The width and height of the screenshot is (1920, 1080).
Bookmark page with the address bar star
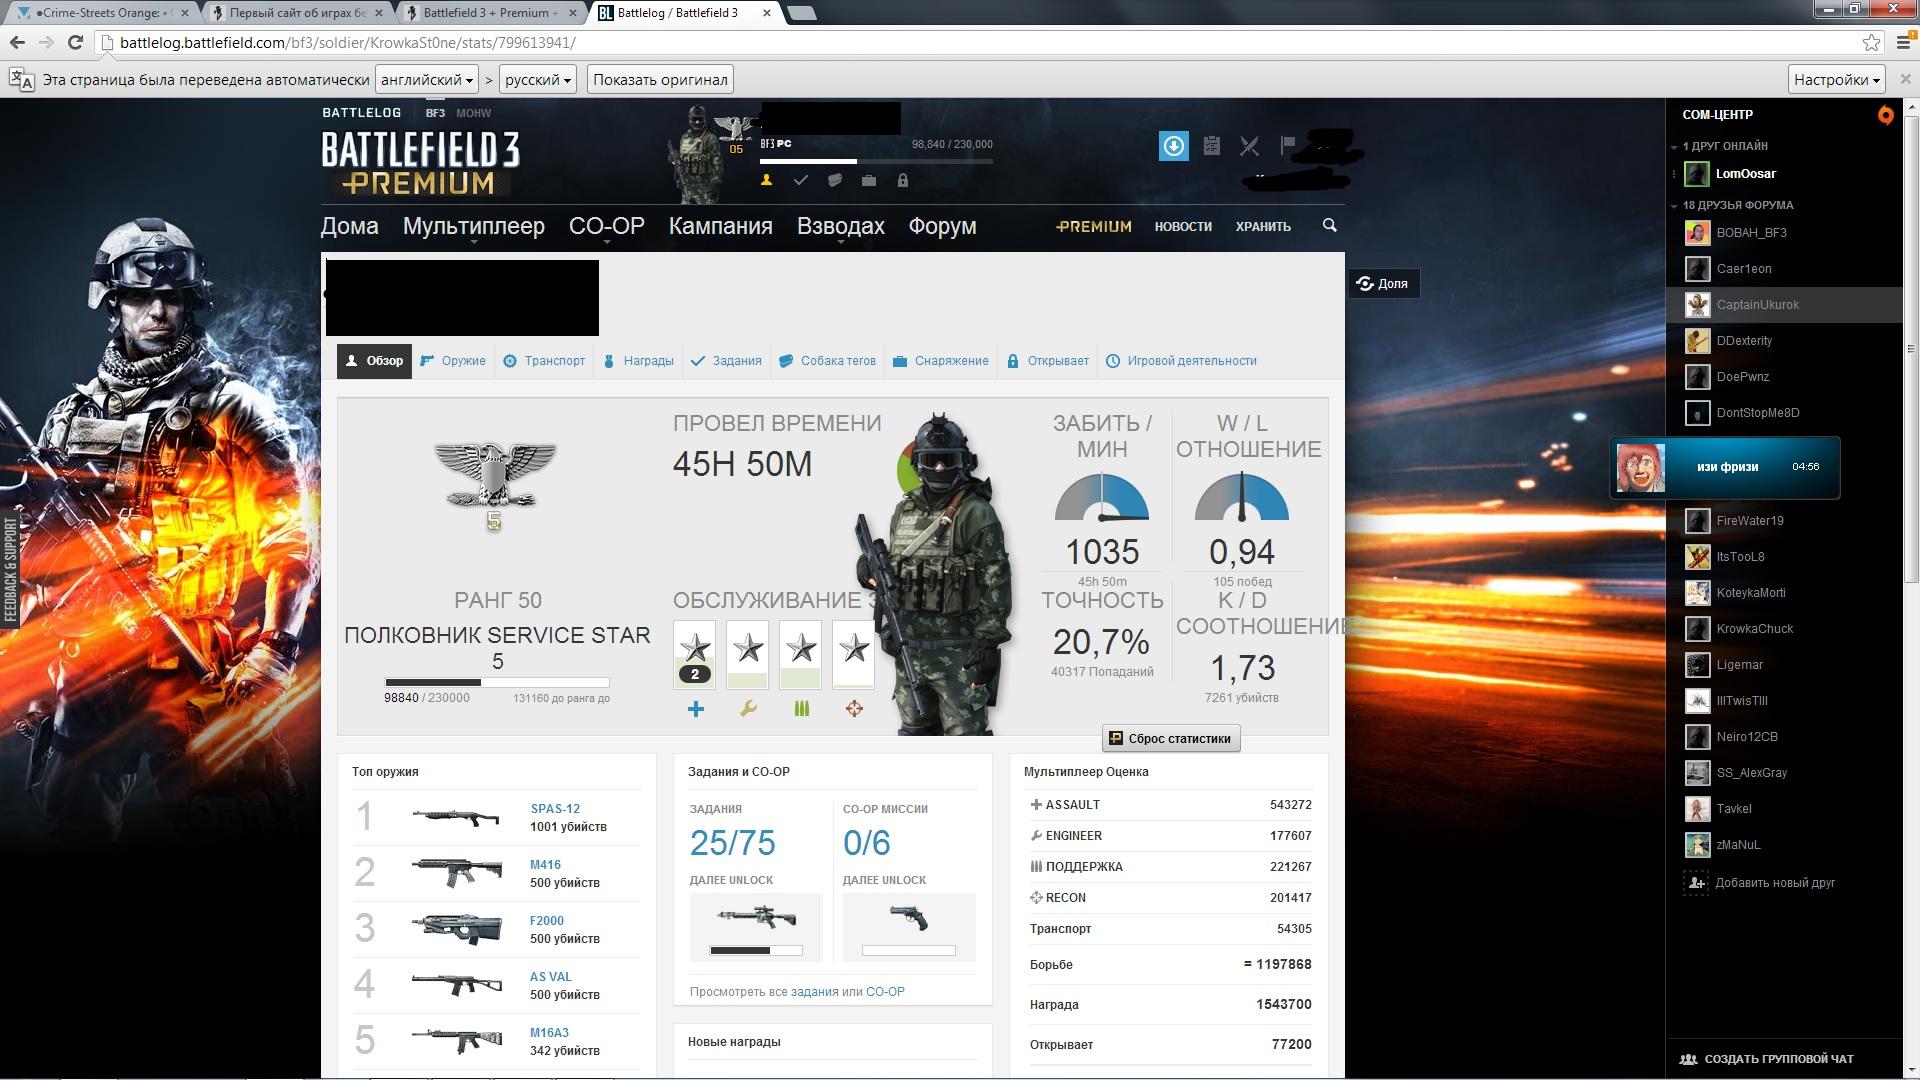(x=1871, y=42)
